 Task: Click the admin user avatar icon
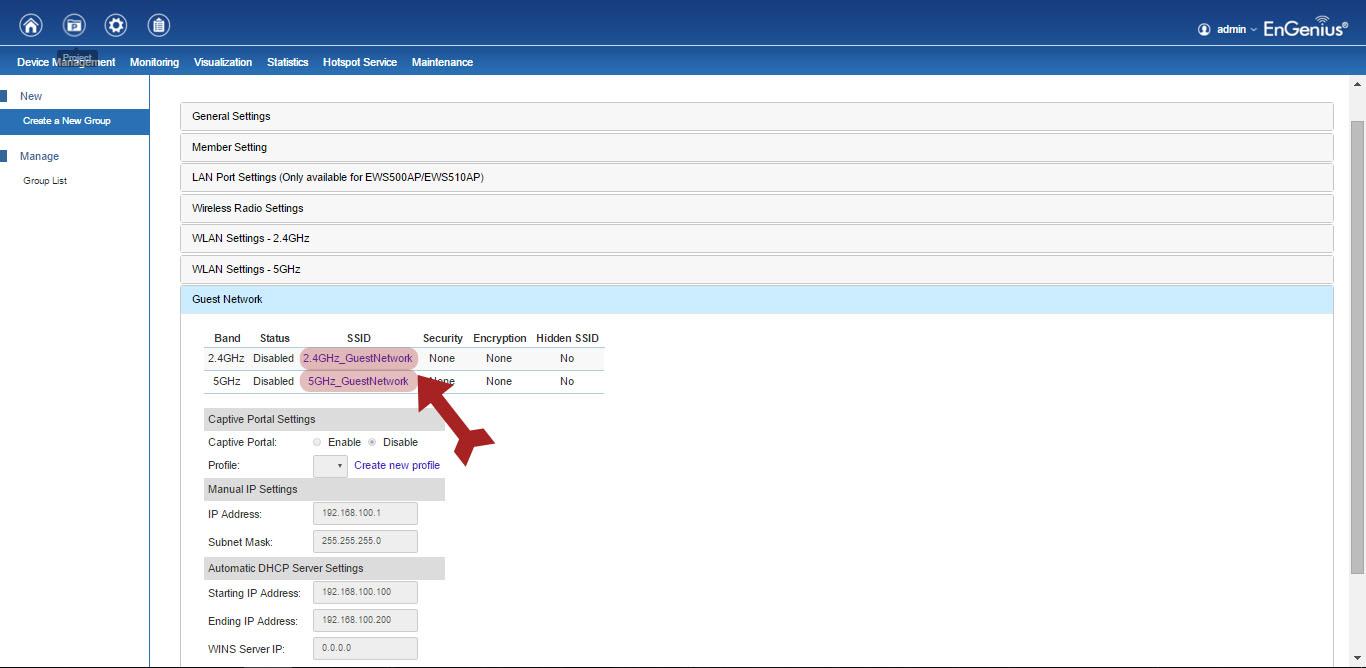click(x=1204, y=30)
